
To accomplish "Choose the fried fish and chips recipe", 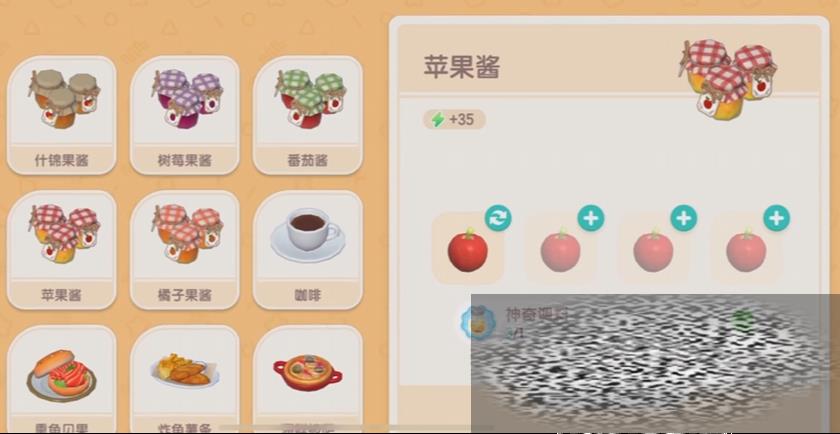I will point(185,379).
